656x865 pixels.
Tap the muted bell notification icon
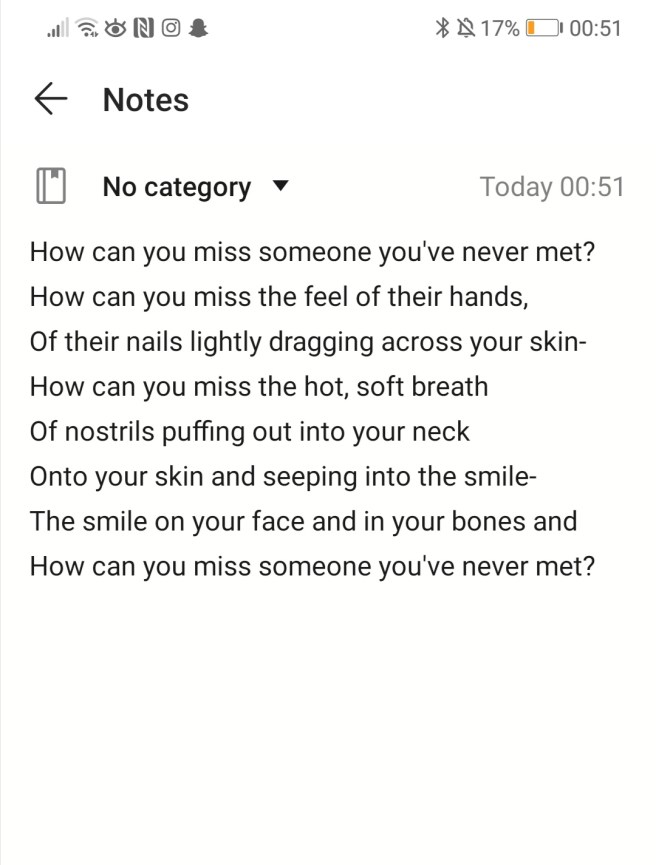pos(464,28)
